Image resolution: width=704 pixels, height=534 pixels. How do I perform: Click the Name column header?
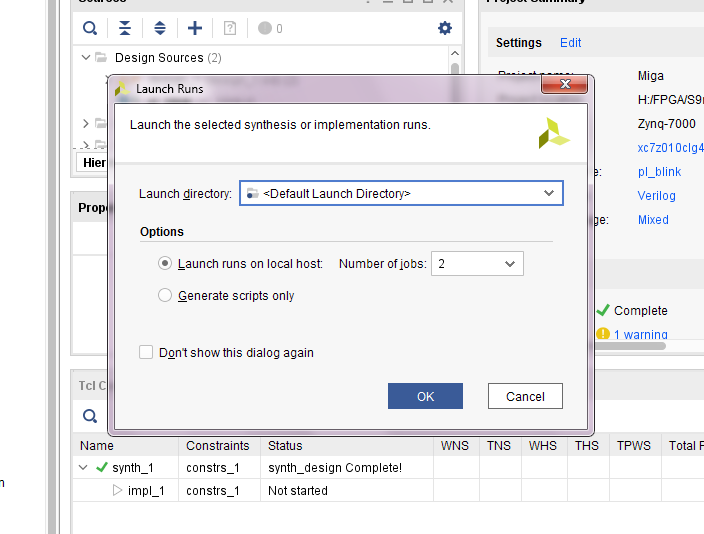(x=97, y=446)
